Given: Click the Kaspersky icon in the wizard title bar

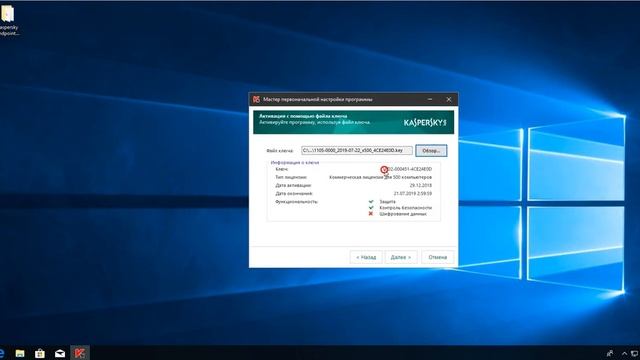Looking at the screenshot, I should click(x=256, y=99).
